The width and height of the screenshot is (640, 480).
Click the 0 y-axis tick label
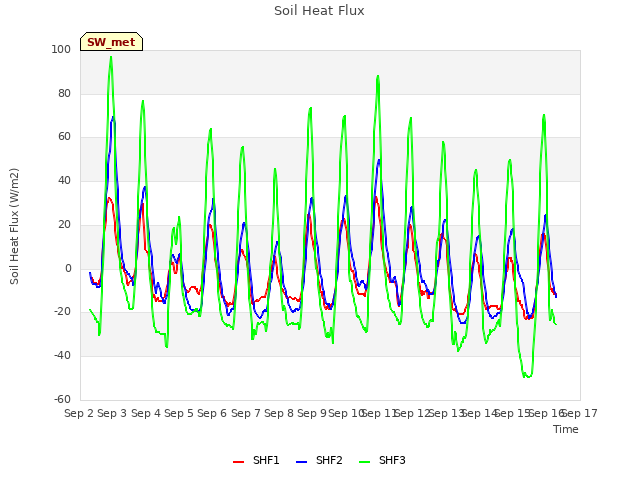(68, 268)
